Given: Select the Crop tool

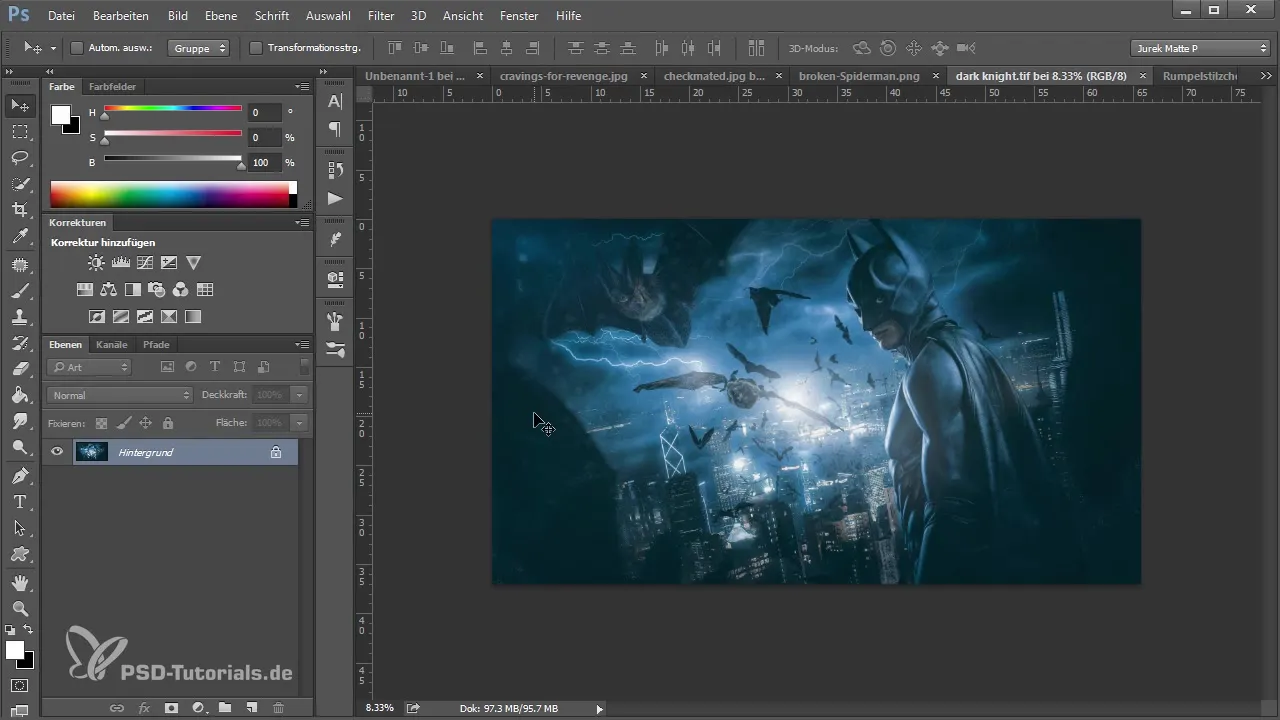Looking at the screenshot, I should click(x=20, y=210).
